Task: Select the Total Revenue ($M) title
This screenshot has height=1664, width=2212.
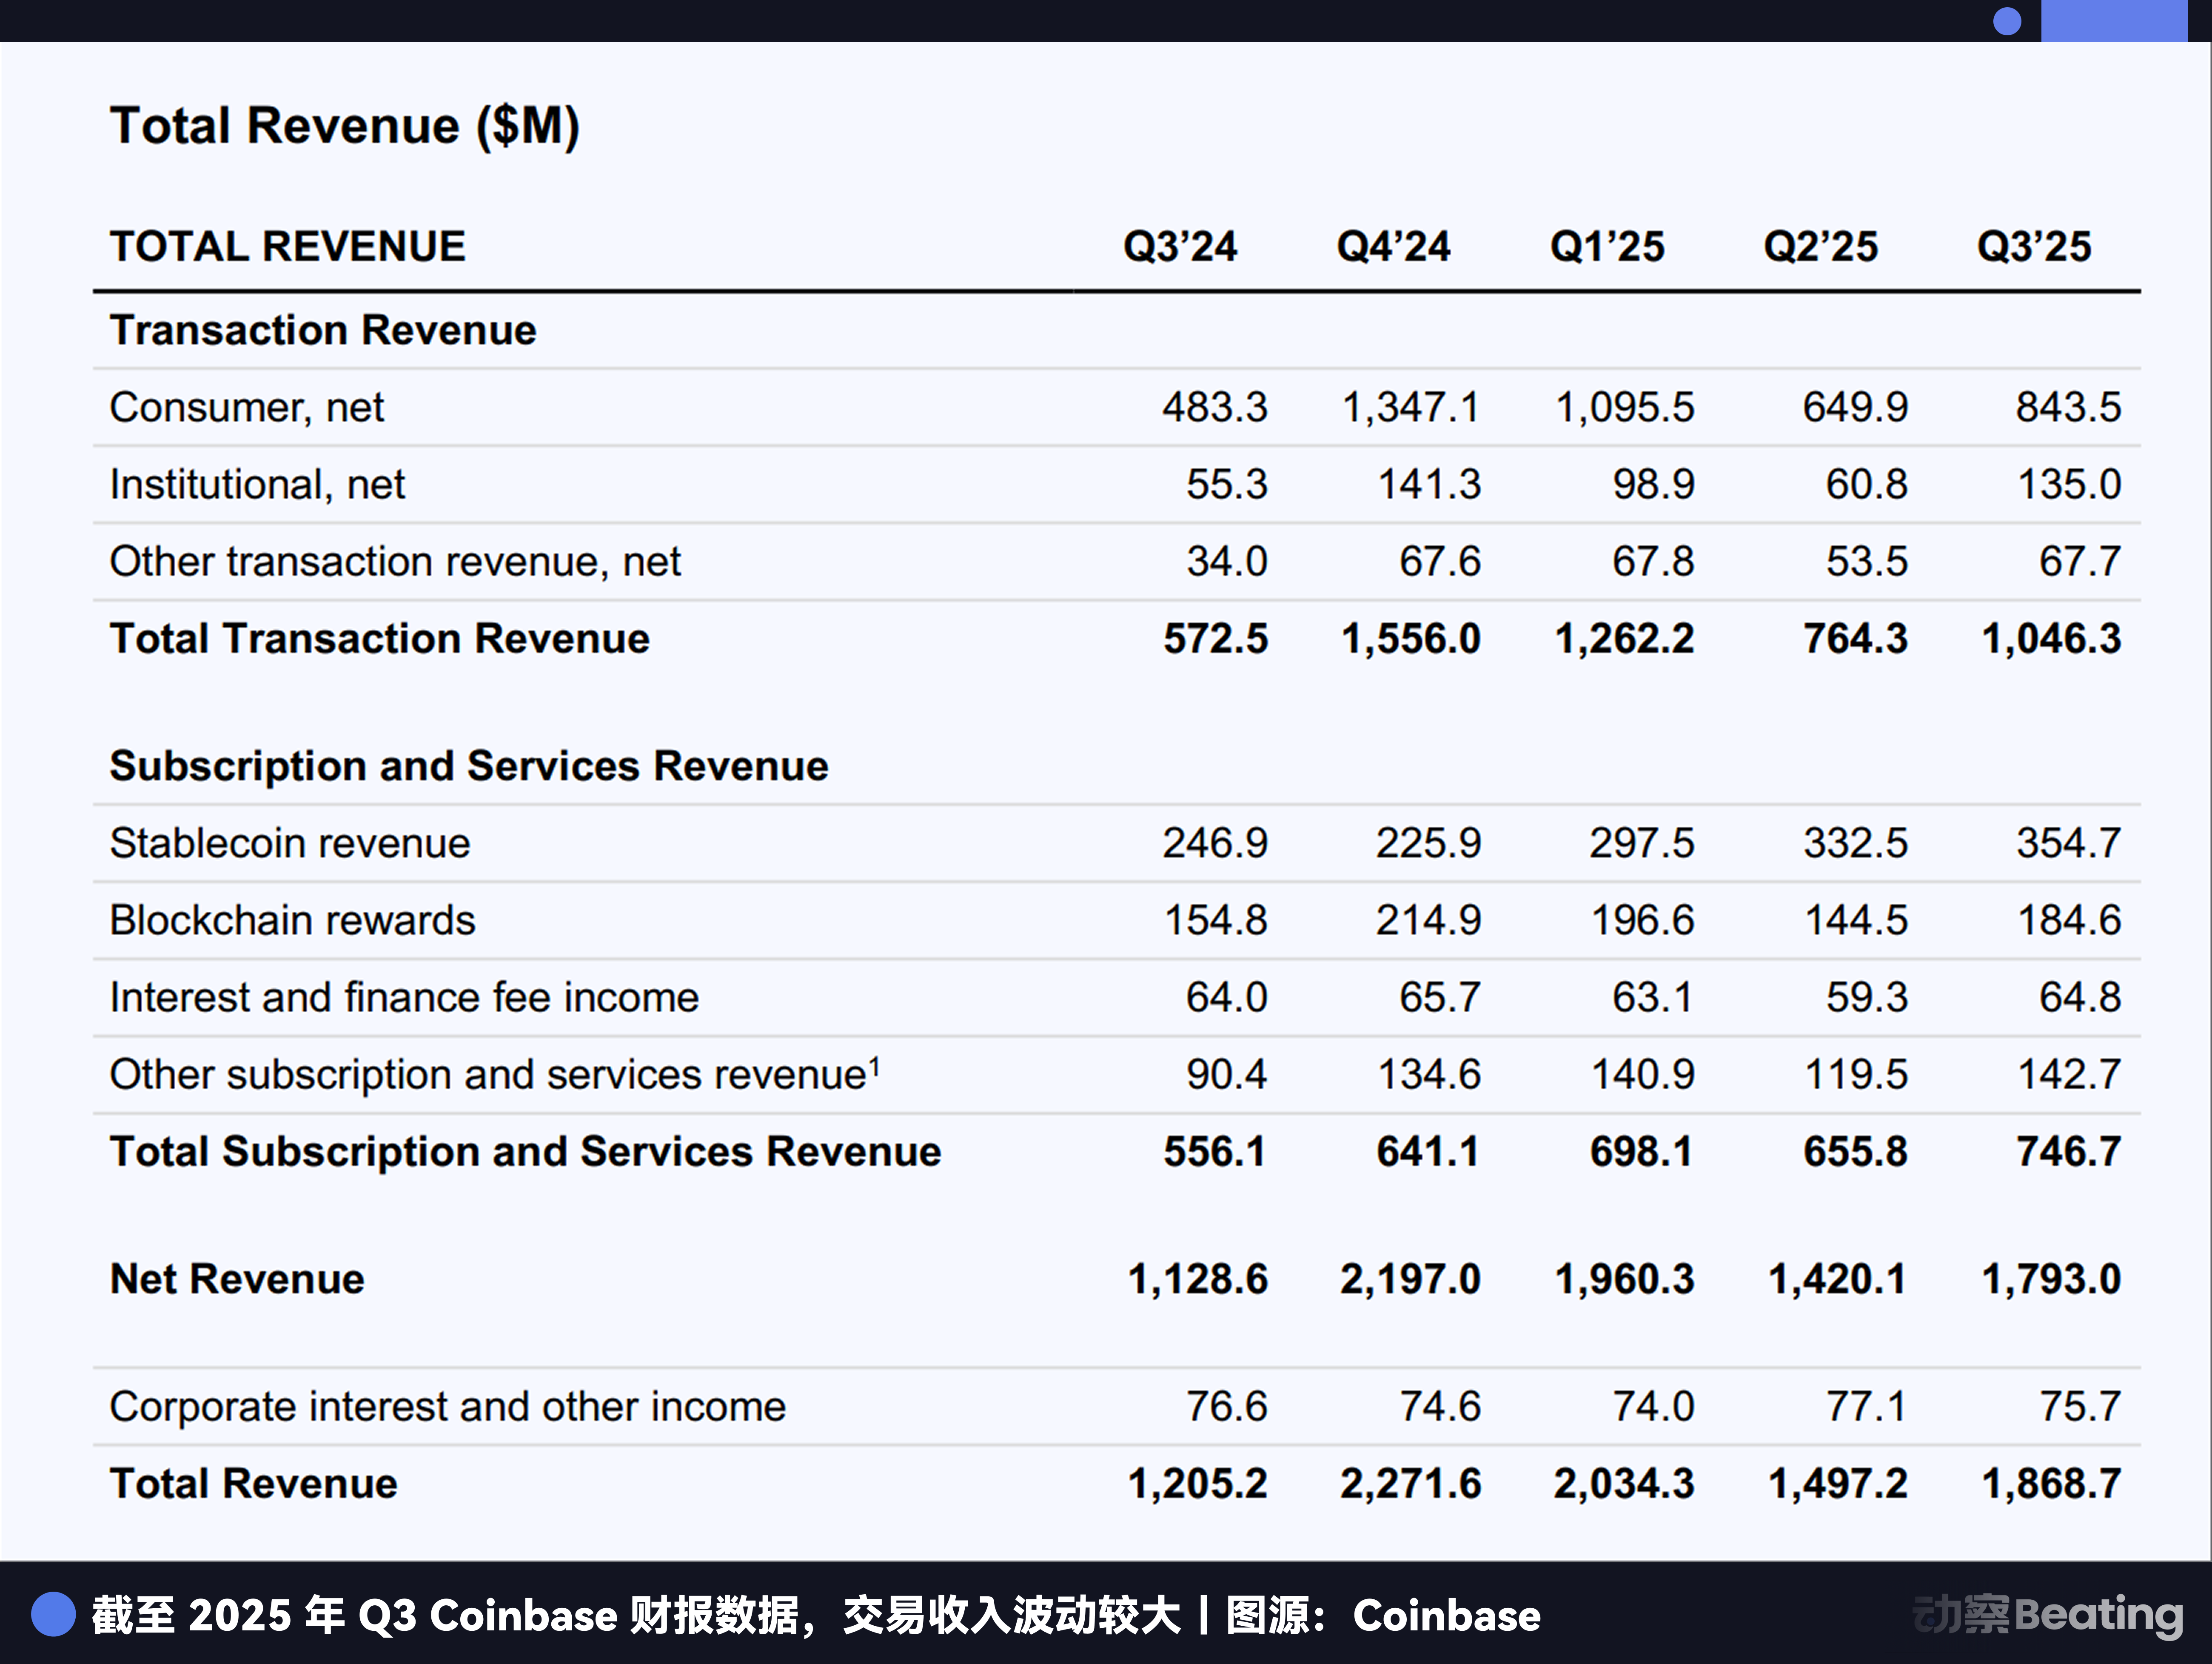Action: 346,125
